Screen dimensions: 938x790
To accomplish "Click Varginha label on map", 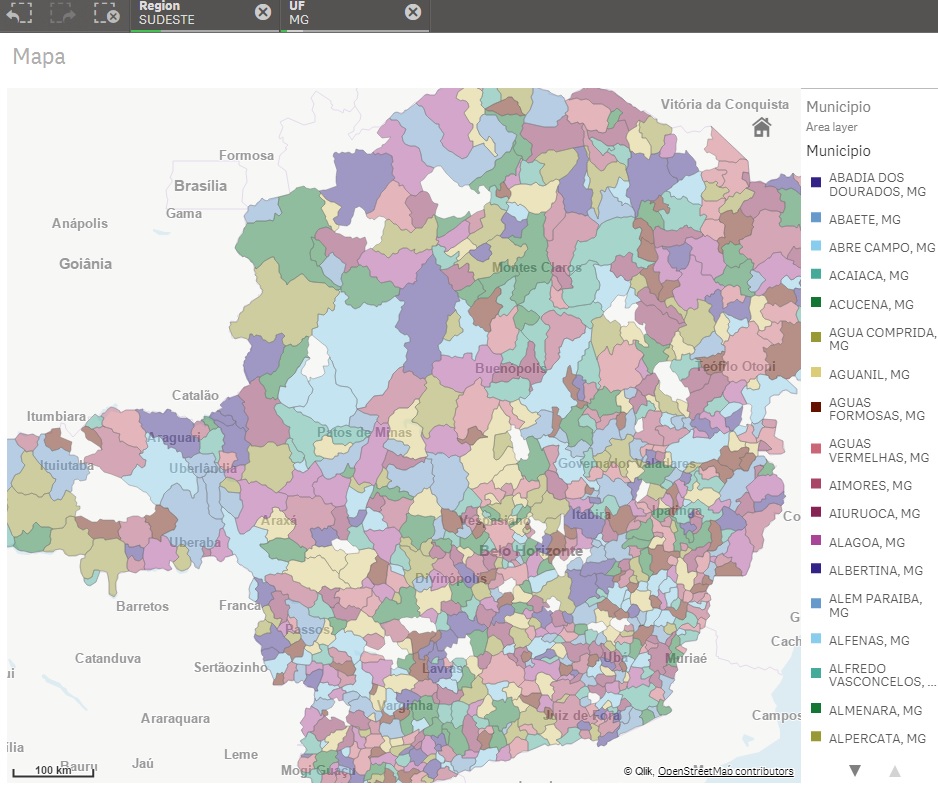I will point(405,706).
